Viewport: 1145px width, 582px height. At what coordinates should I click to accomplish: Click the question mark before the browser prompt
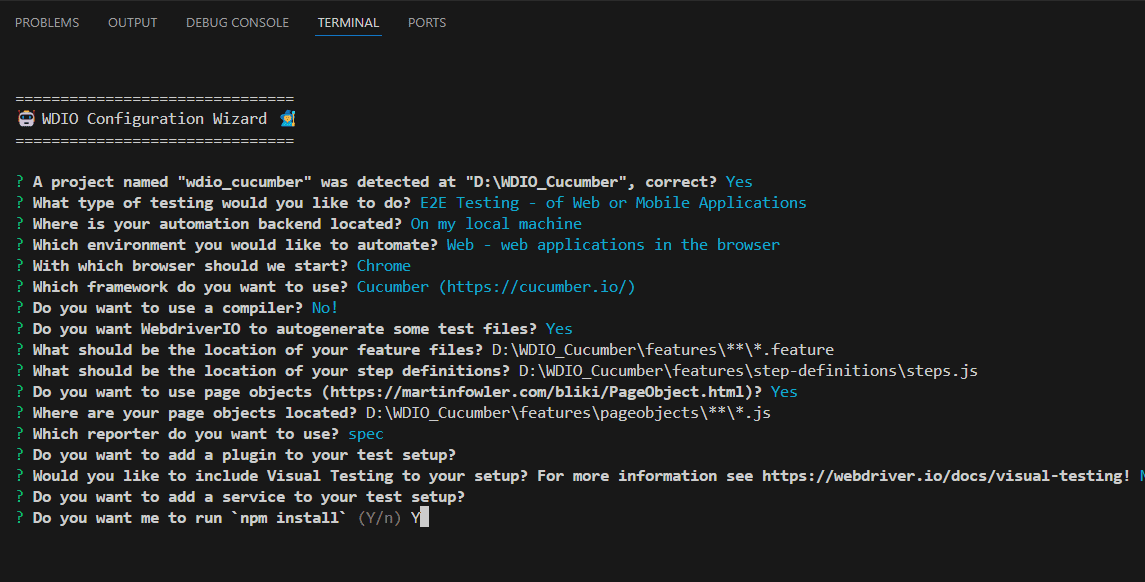[x=18, y=265]
